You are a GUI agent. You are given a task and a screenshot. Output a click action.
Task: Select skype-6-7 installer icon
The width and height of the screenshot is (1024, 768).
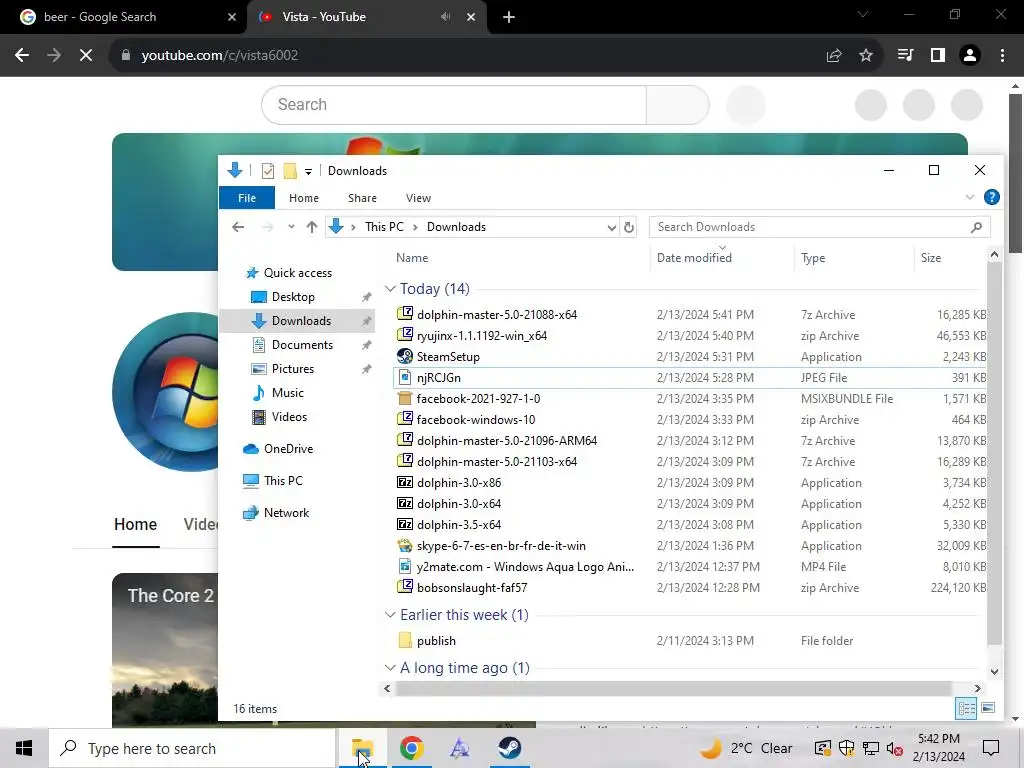tap(405, 545)
